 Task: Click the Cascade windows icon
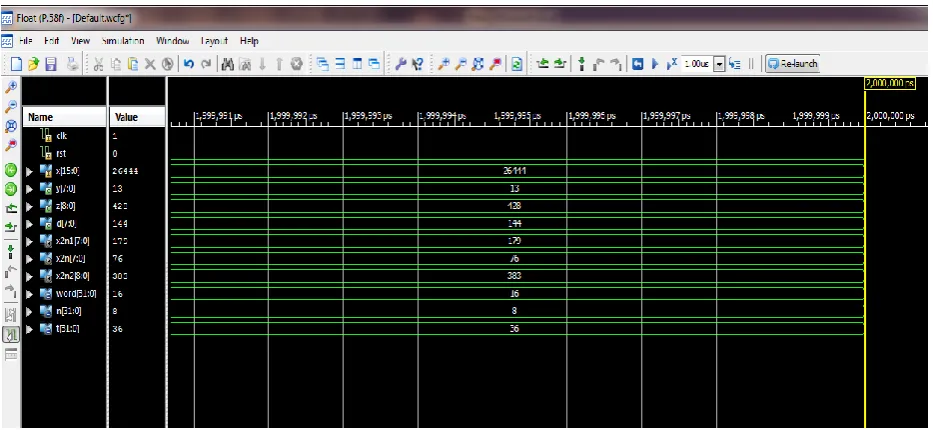[323, 64]
